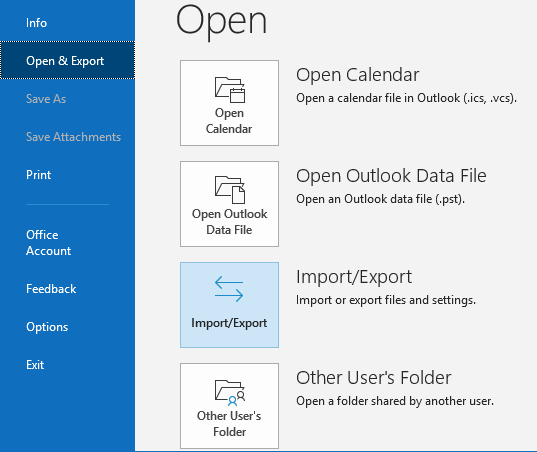Image resolution: width=537 pixels, height=452 pixels.
Task: Click Other User's Folder button label
Action: click(x=229, y=424)
